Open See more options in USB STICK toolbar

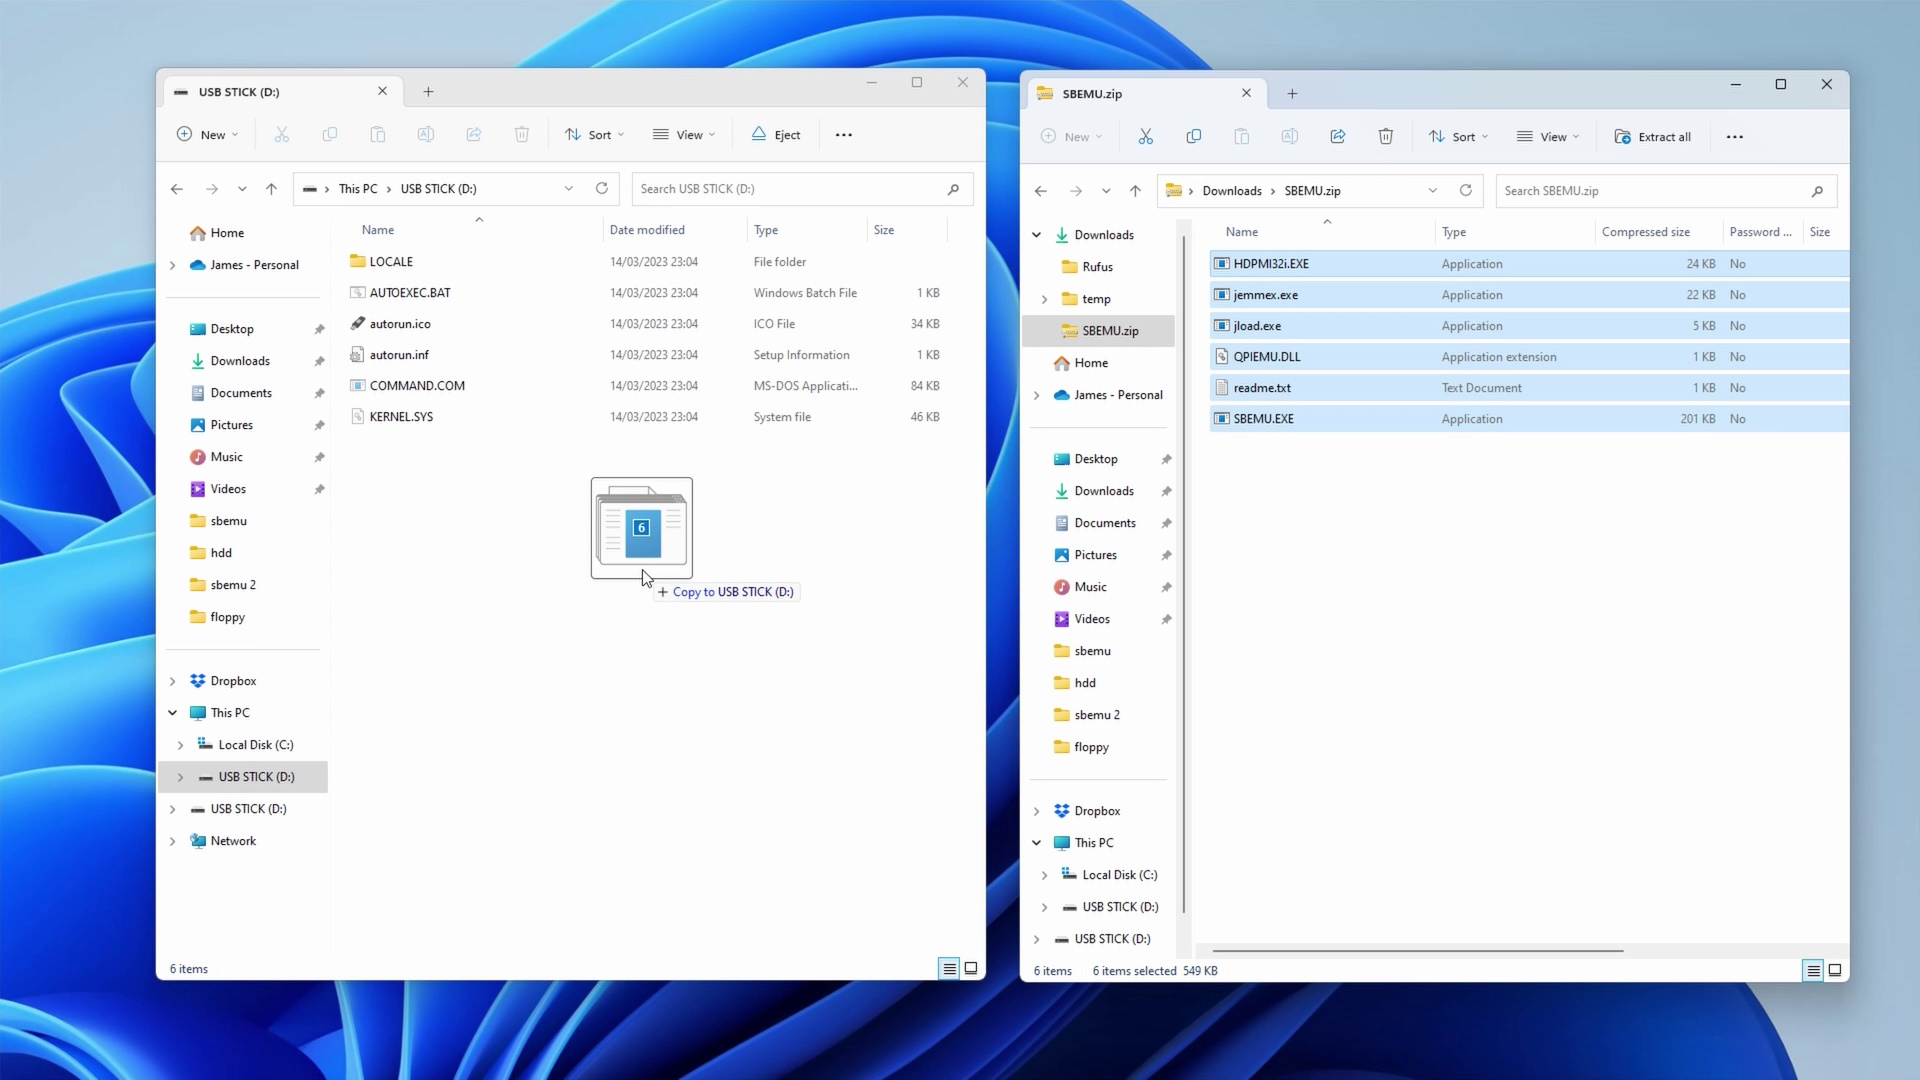point(844,135)
